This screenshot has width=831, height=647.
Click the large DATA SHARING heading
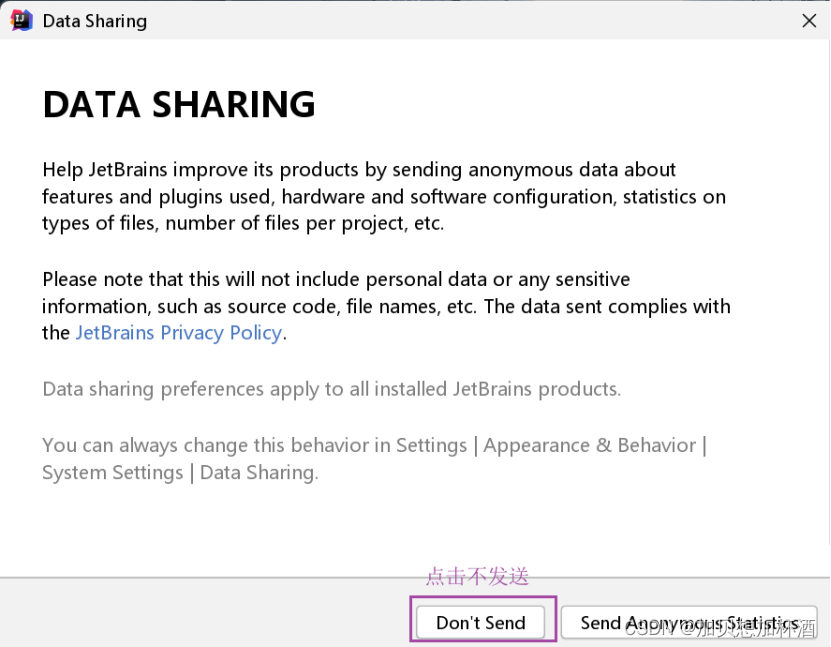[179, 104]
